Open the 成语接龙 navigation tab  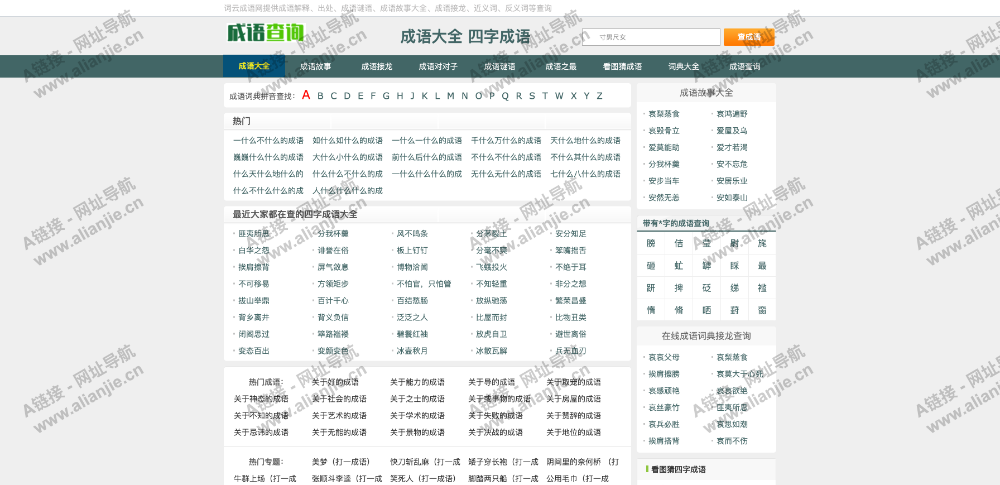tap(376, 66)
